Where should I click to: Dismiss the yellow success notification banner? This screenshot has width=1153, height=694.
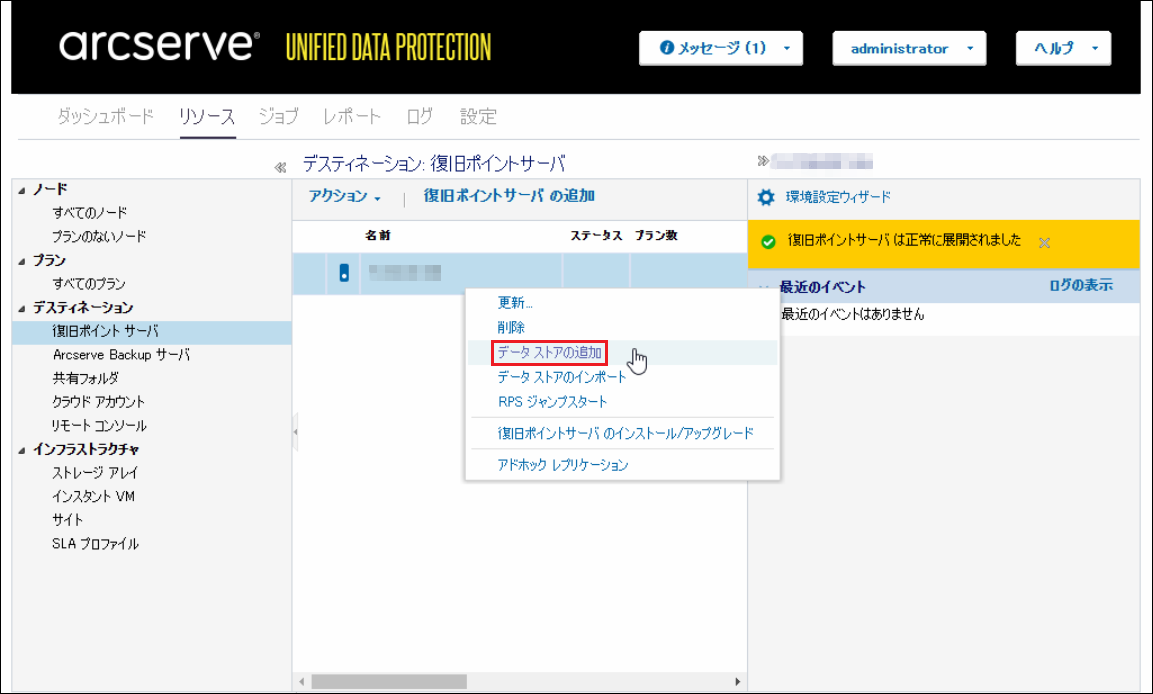pyautogui.click(x=1044, y=242)
